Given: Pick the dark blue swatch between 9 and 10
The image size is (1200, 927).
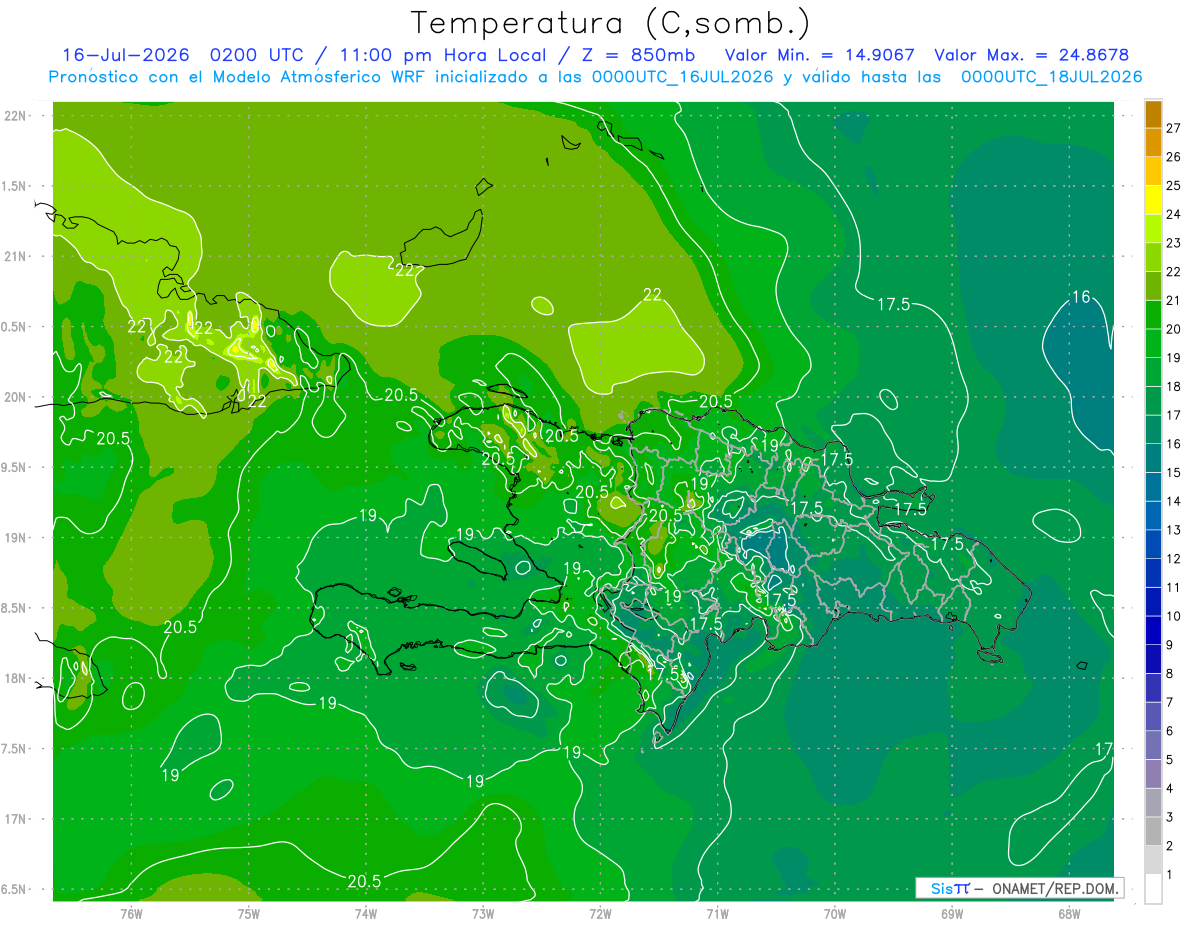Looking at the screenshot, I should (x=1153, y=630).
